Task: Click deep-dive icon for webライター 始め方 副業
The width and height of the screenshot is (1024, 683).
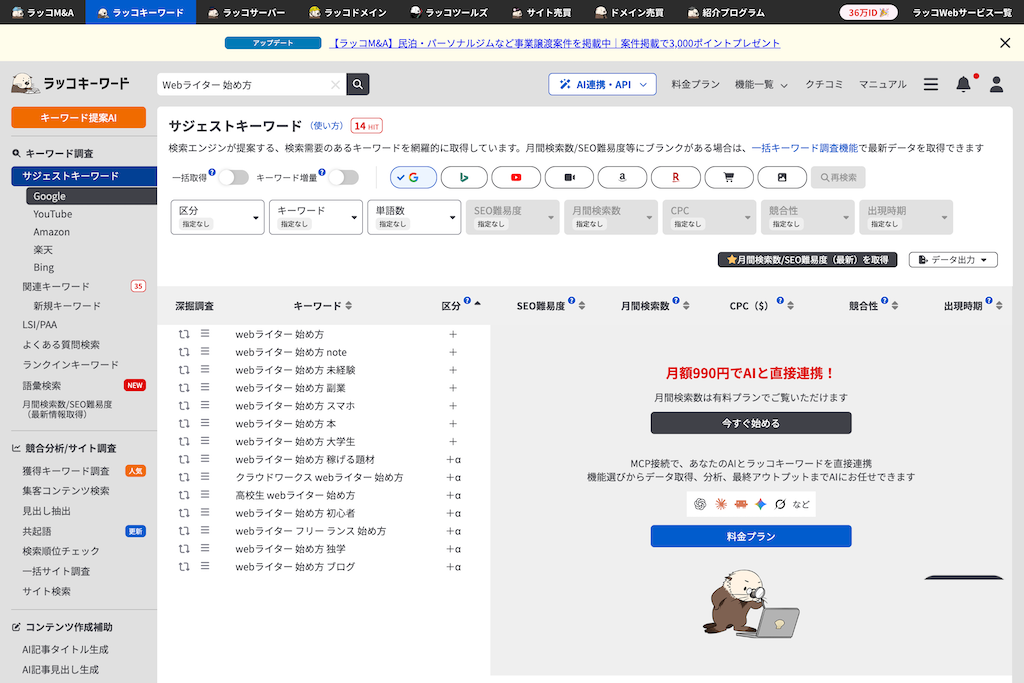Action: click(x=184, y=388)
